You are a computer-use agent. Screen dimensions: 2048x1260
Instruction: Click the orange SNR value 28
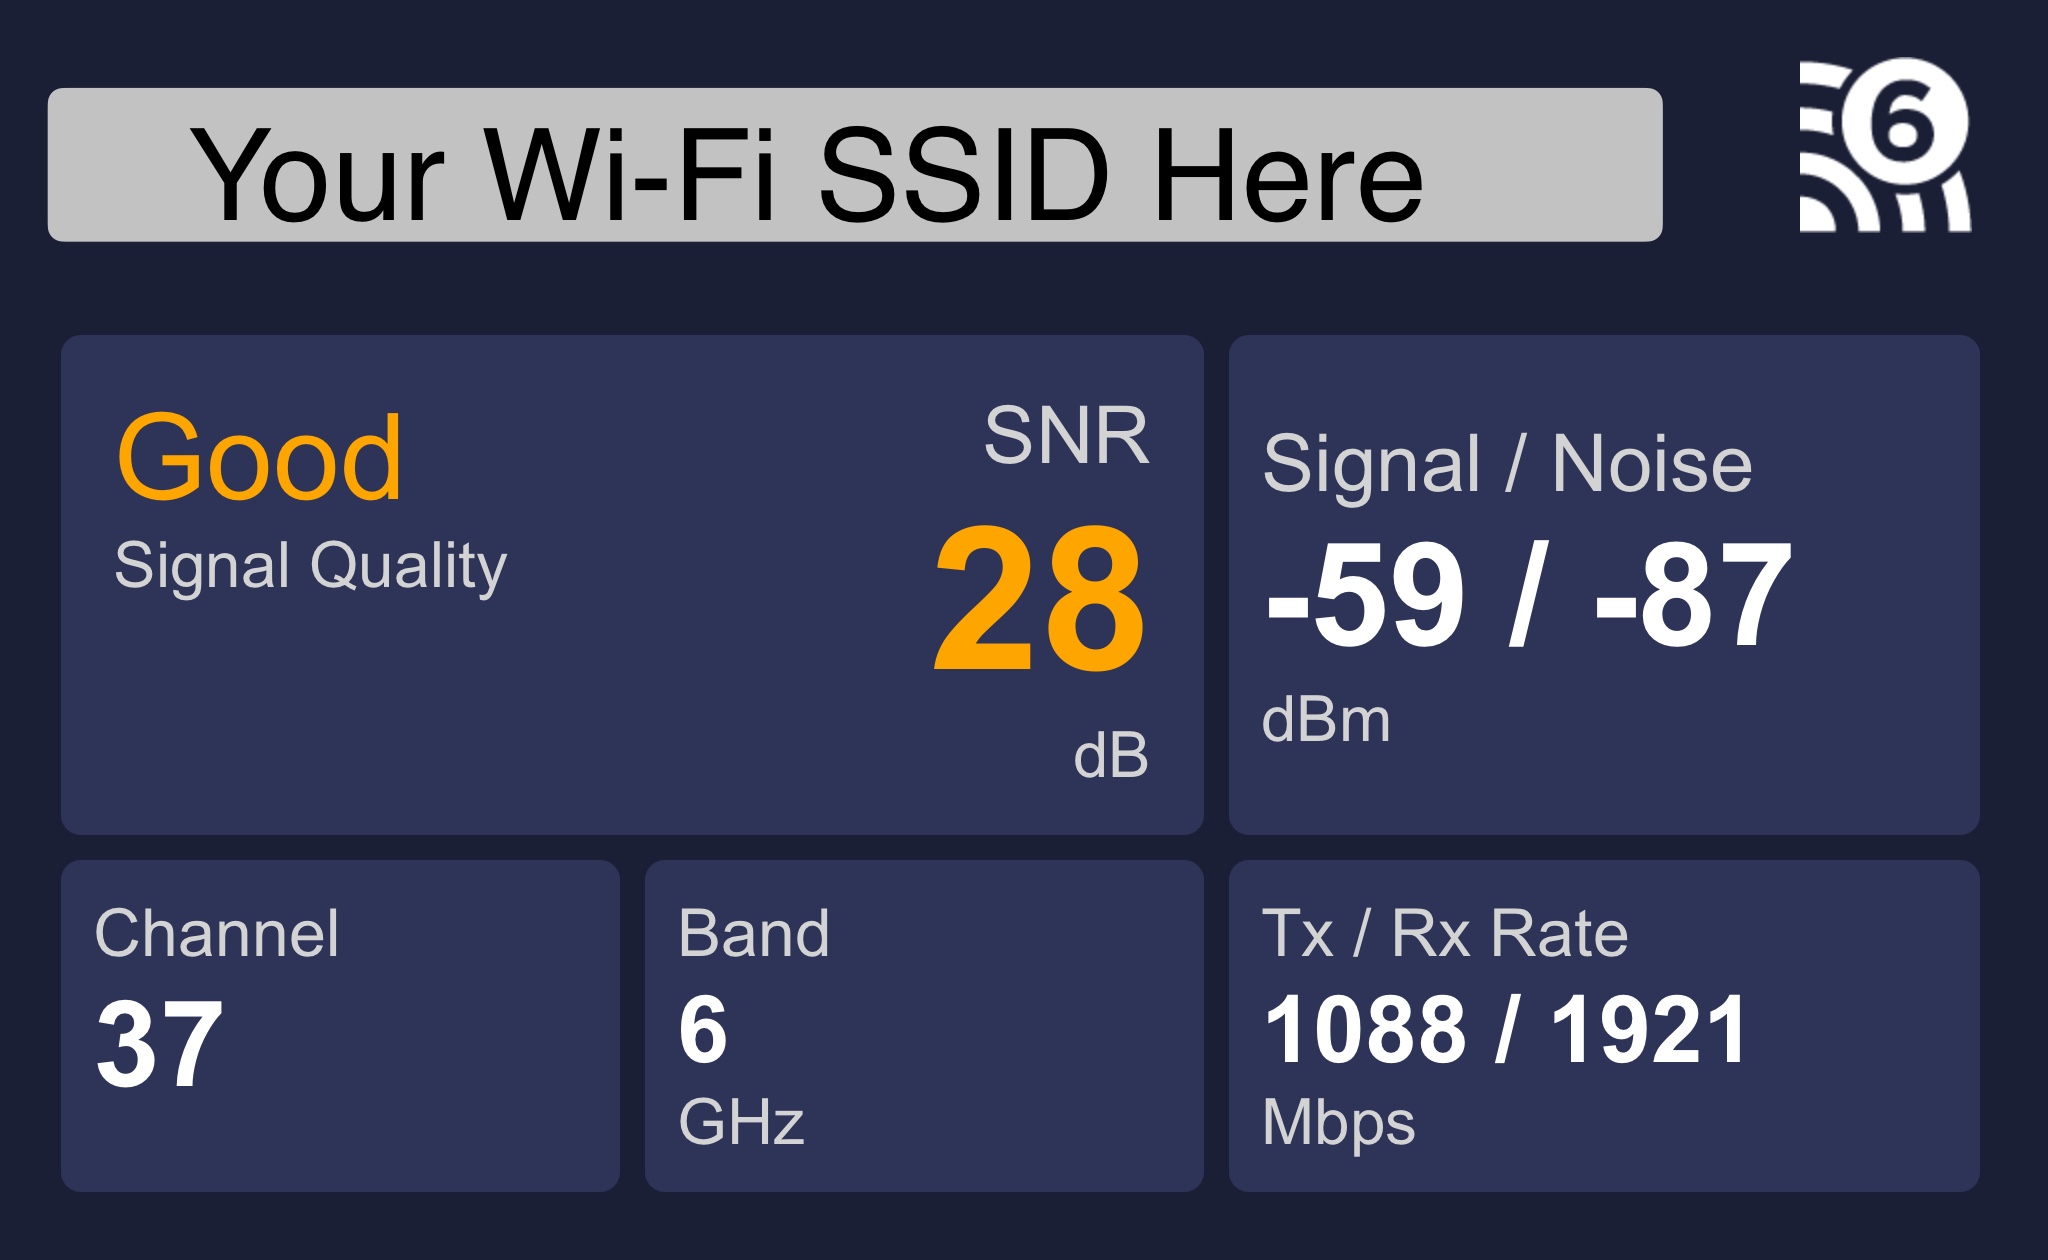coord(1038,600)
